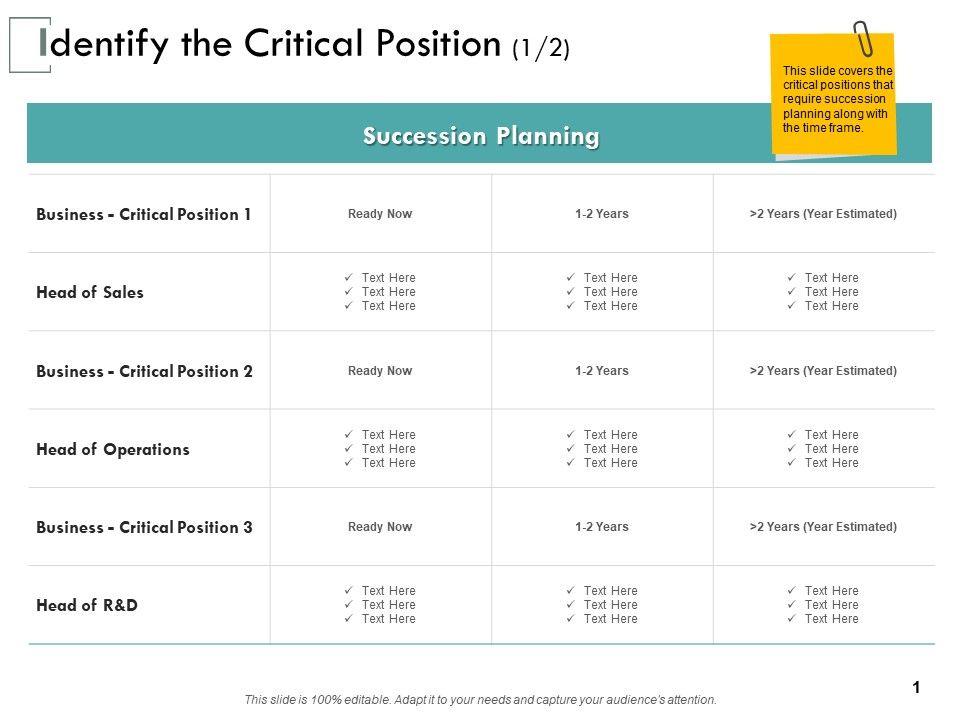Click the slide title text

305,44
